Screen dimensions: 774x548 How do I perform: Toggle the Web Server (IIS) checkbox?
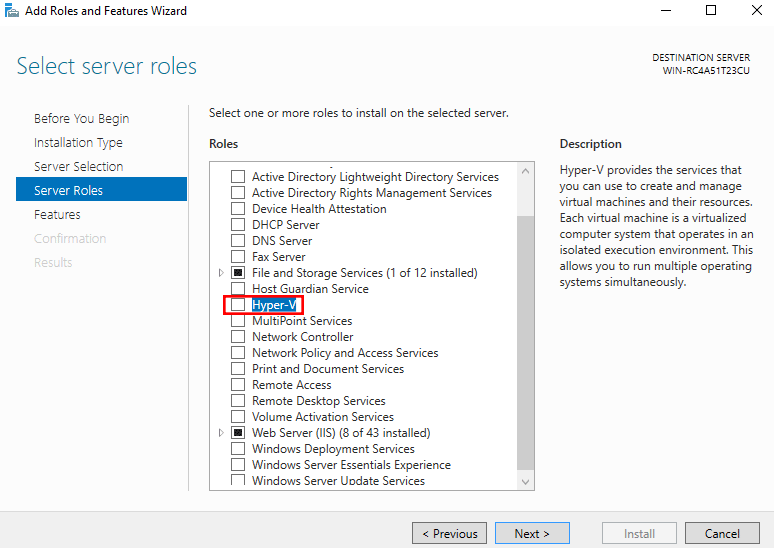click(238, 433)
